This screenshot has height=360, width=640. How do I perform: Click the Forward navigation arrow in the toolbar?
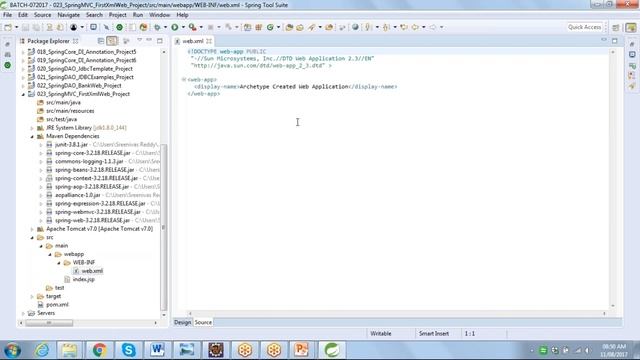(x=433, y=27)
